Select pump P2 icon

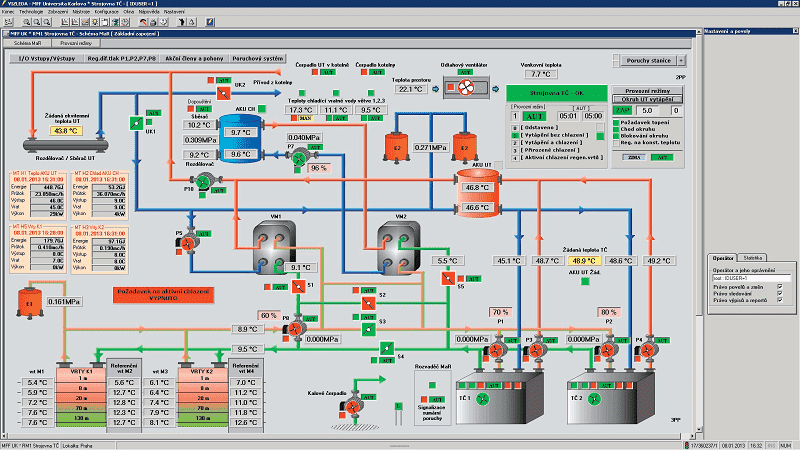(x=607, y=351)
